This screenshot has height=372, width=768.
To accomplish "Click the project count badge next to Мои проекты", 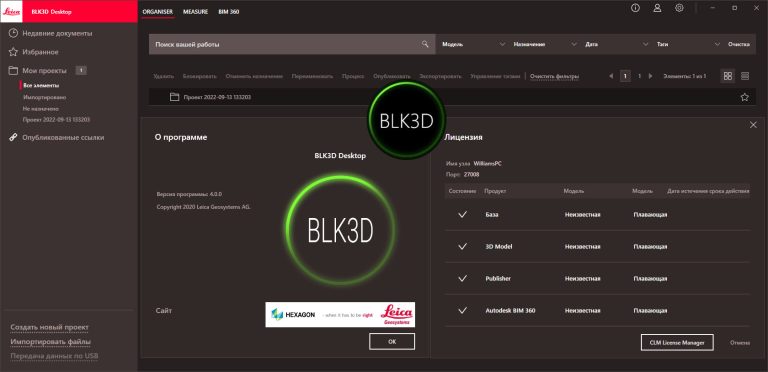I will tap(81, 70).
